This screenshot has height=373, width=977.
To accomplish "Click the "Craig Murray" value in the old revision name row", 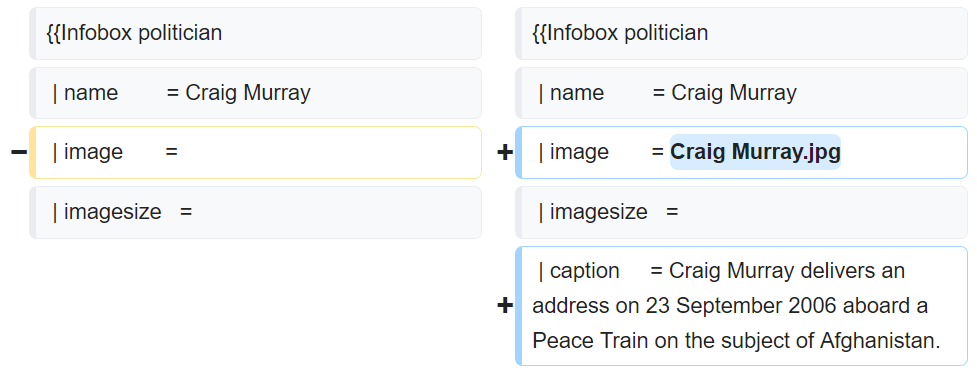I will [x=248, y=93].
